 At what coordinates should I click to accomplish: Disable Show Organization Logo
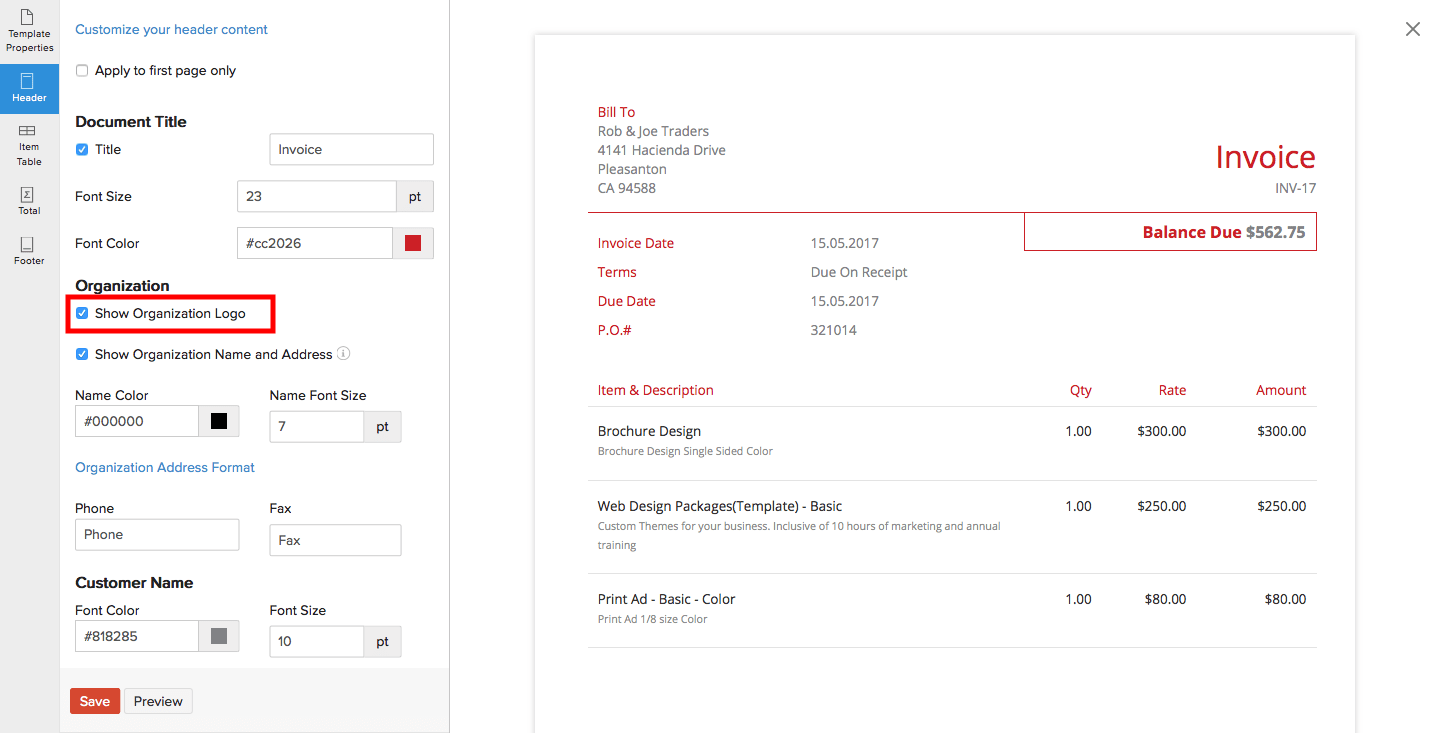(82, 312)
